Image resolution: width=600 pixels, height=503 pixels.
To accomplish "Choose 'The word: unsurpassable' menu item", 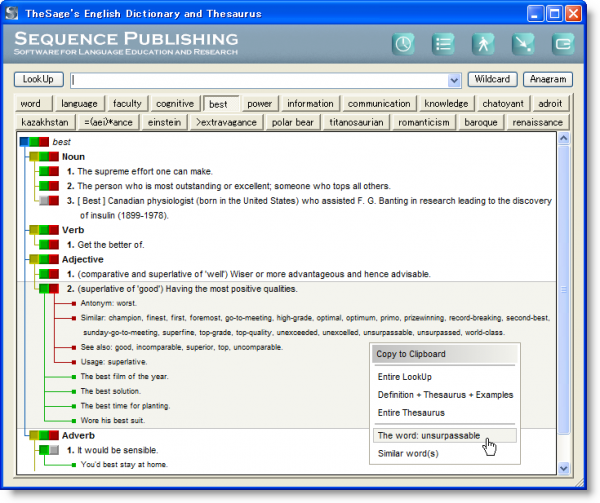I will tap(444, 435).
